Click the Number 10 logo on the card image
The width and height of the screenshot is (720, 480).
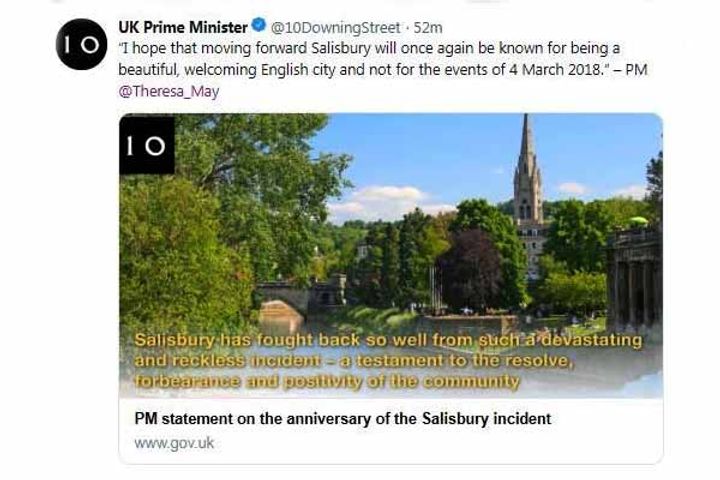(147, 145)
